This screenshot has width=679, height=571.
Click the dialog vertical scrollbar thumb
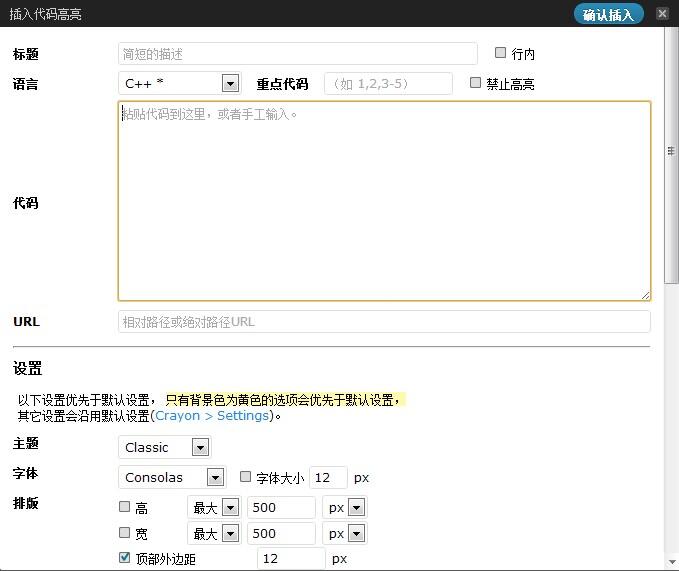click(x=671, y=155)
